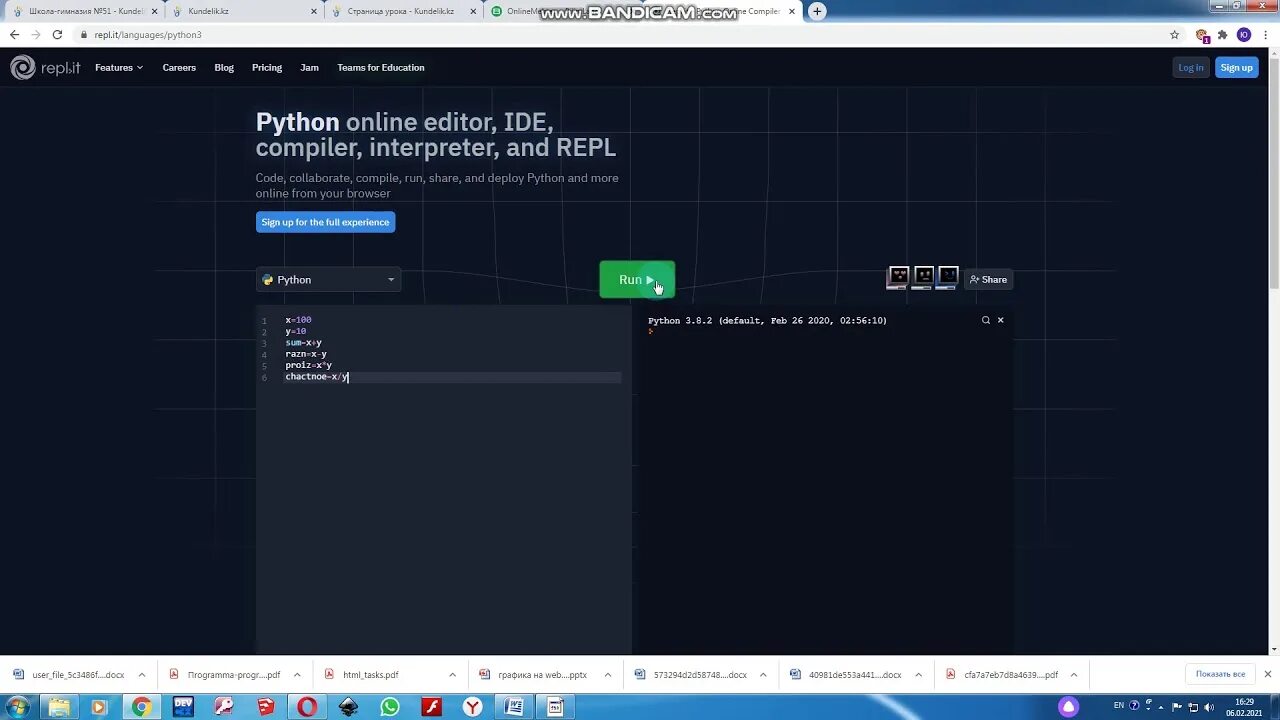Expand options for 573294d2d58748 docx download
1280x720 pixels.
tap(763, 675)
